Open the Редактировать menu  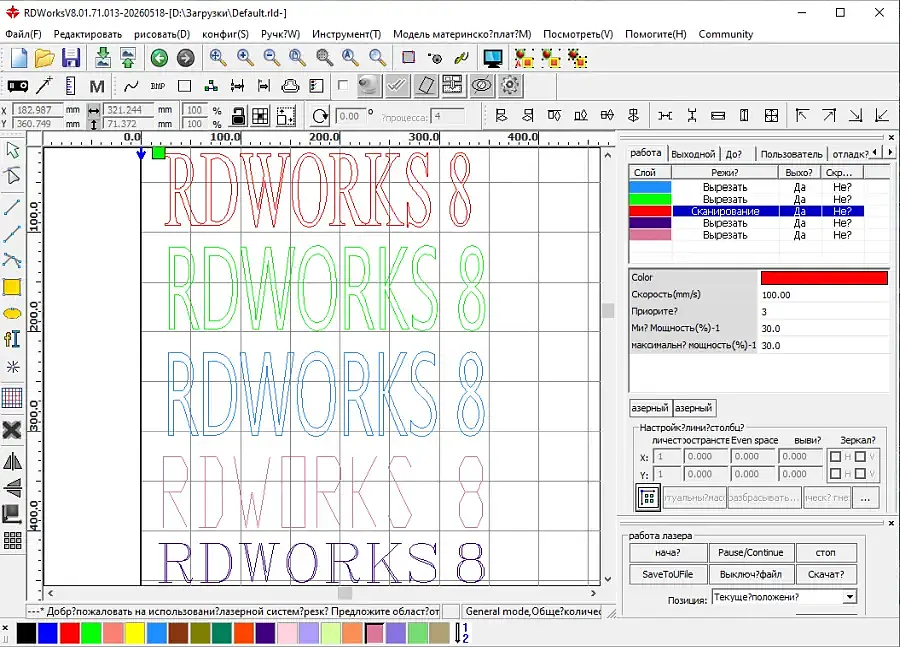click(x=88, y=34)
